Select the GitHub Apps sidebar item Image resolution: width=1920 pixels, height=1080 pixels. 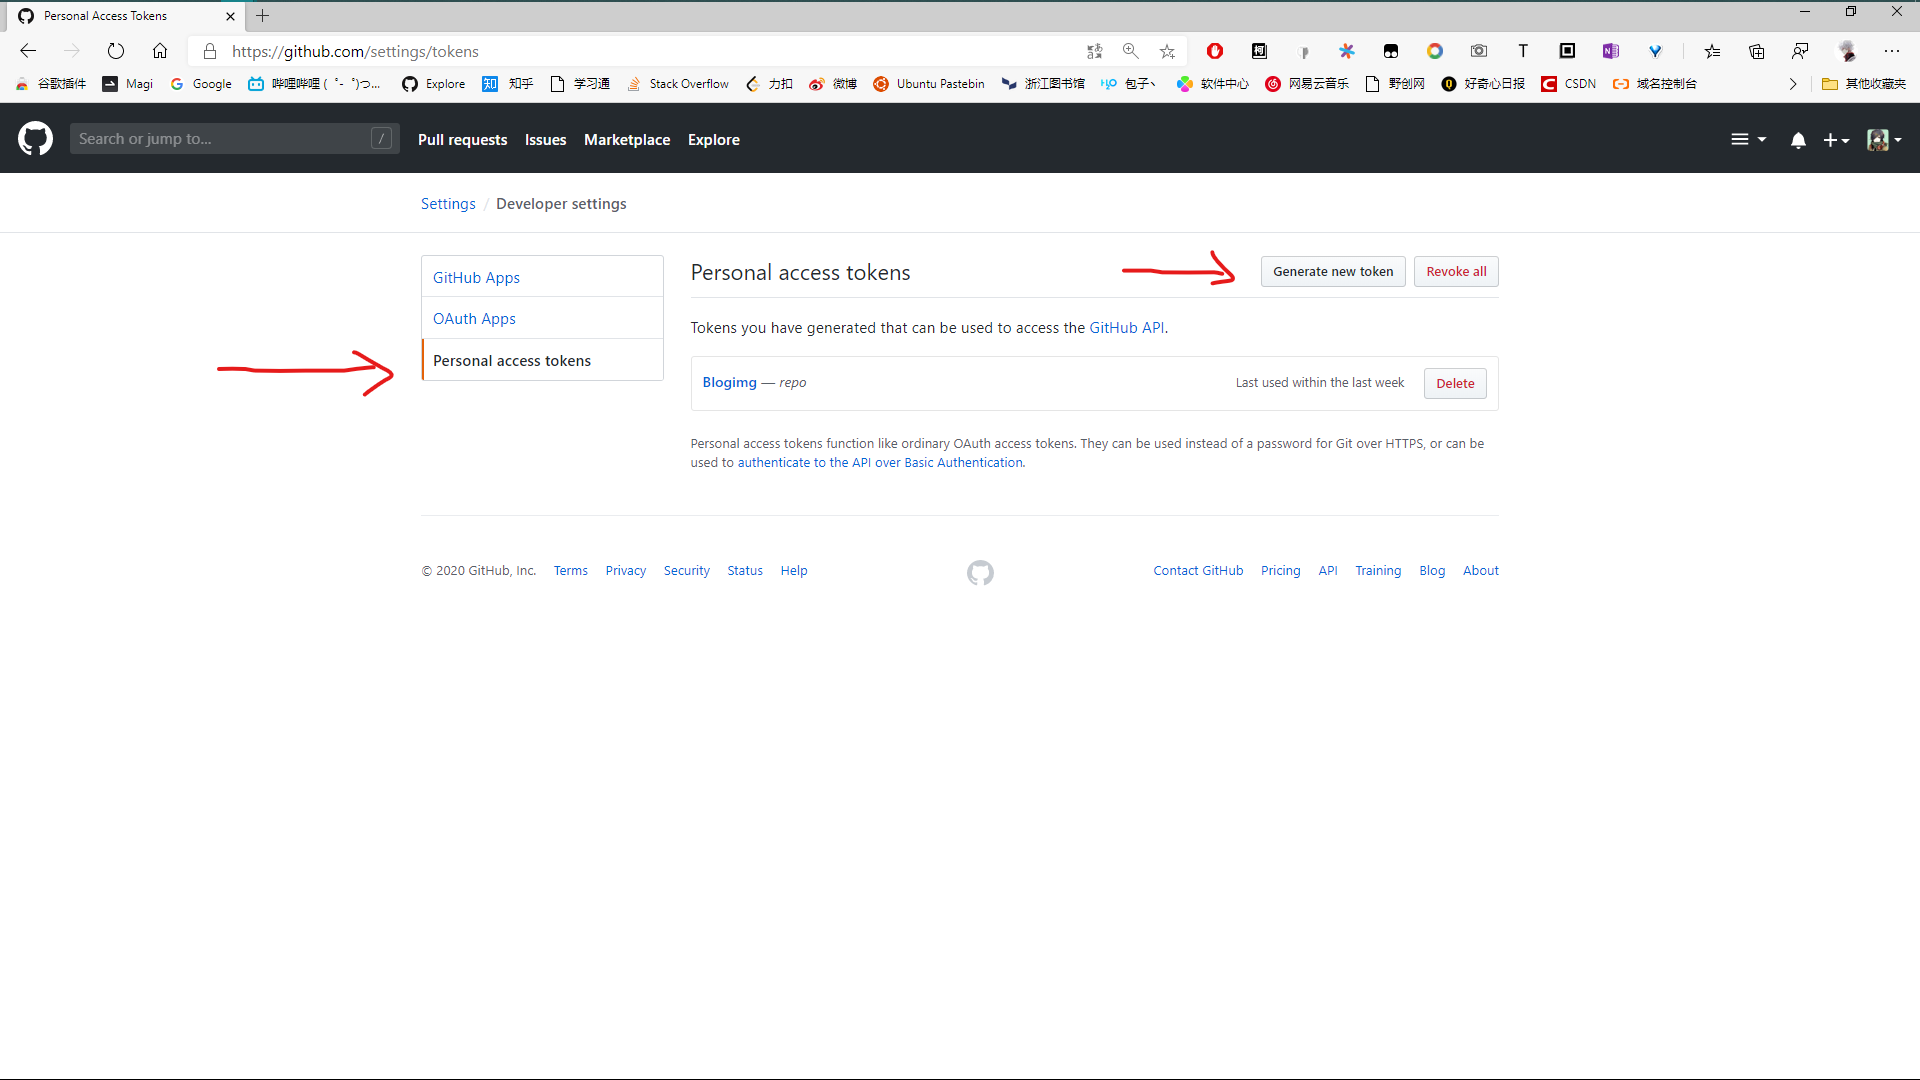(x=476, y=278)
